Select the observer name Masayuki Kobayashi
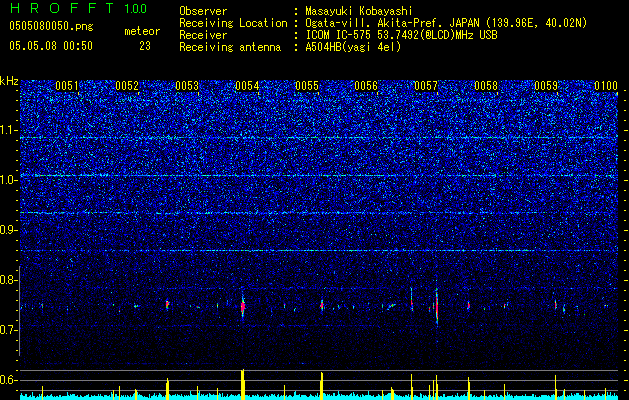 click(358, 11)
